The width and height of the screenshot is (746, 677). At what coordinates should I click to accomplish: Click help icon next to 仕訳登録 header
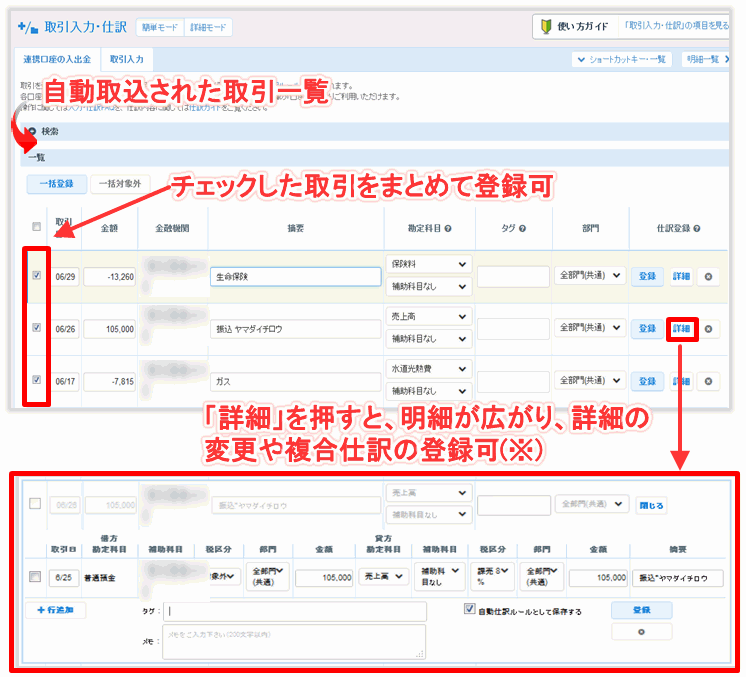697,229
